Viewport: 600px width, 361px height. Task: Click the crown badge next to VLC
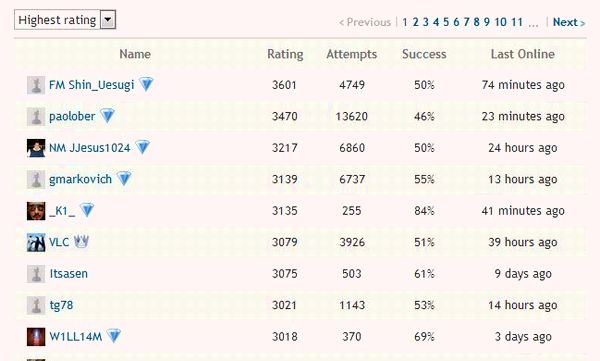pos(81,242)
